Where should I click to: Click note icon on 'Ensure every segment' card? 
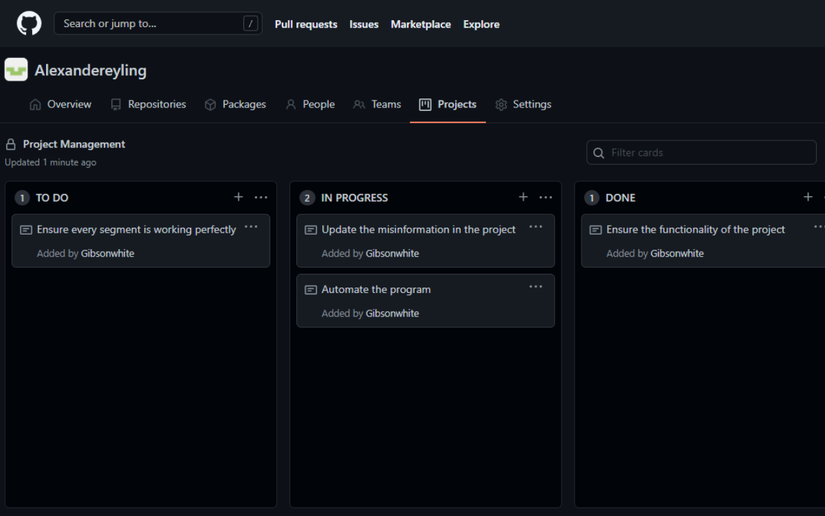click(26, 230)
